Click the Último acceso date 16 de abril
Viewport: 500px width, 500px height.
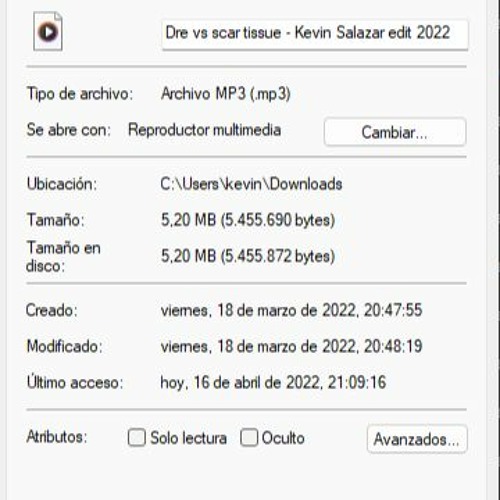(x=273, y=382)
